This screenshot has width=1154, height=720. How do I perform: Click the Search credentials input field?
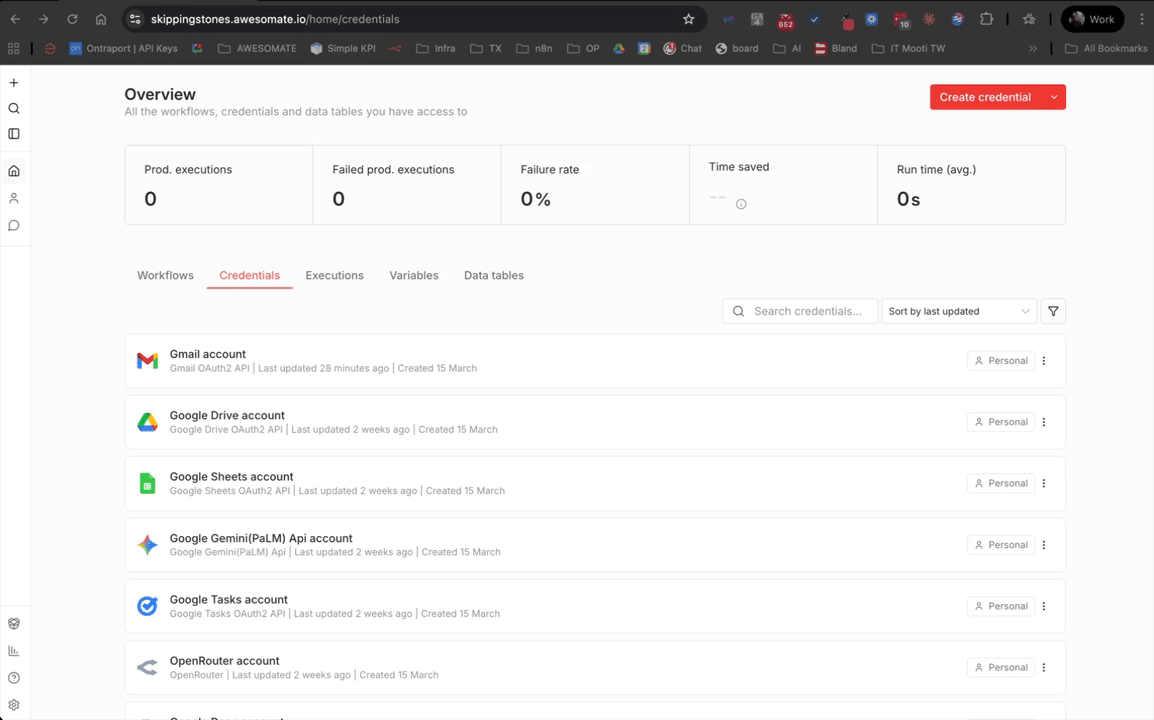[800, 311]
